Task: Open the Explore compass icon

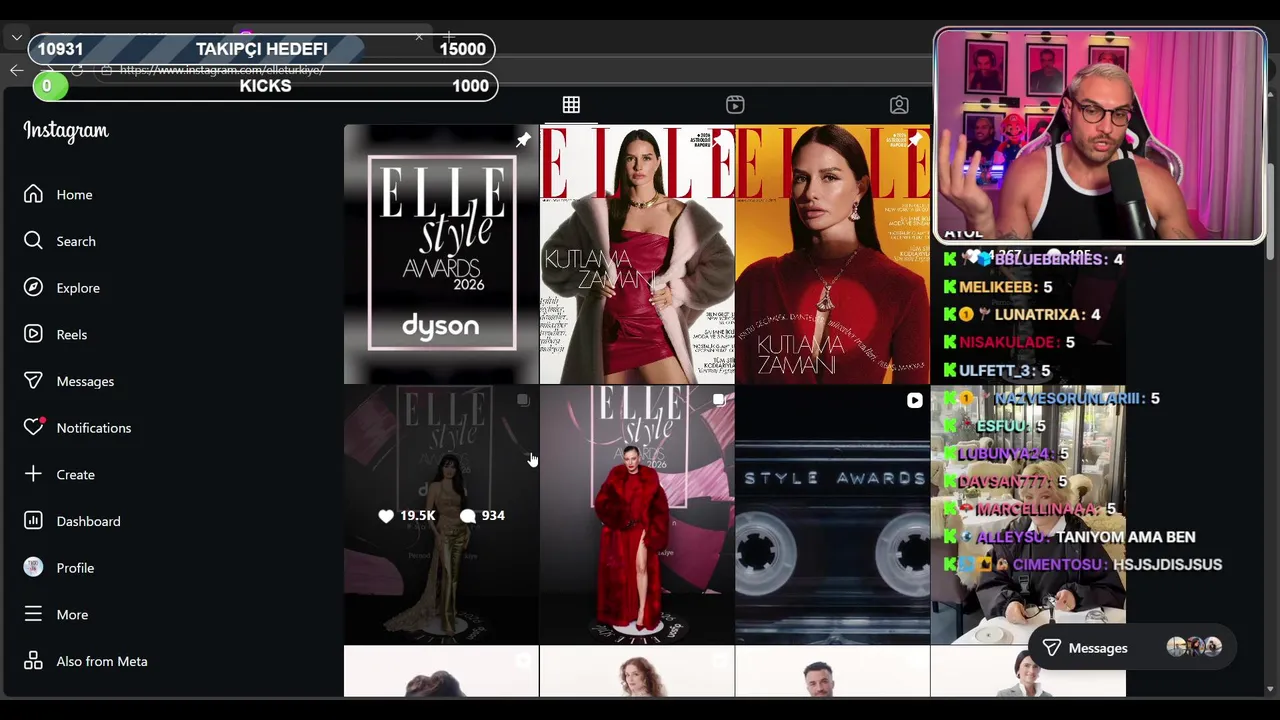Action: [x=33, y=287]
